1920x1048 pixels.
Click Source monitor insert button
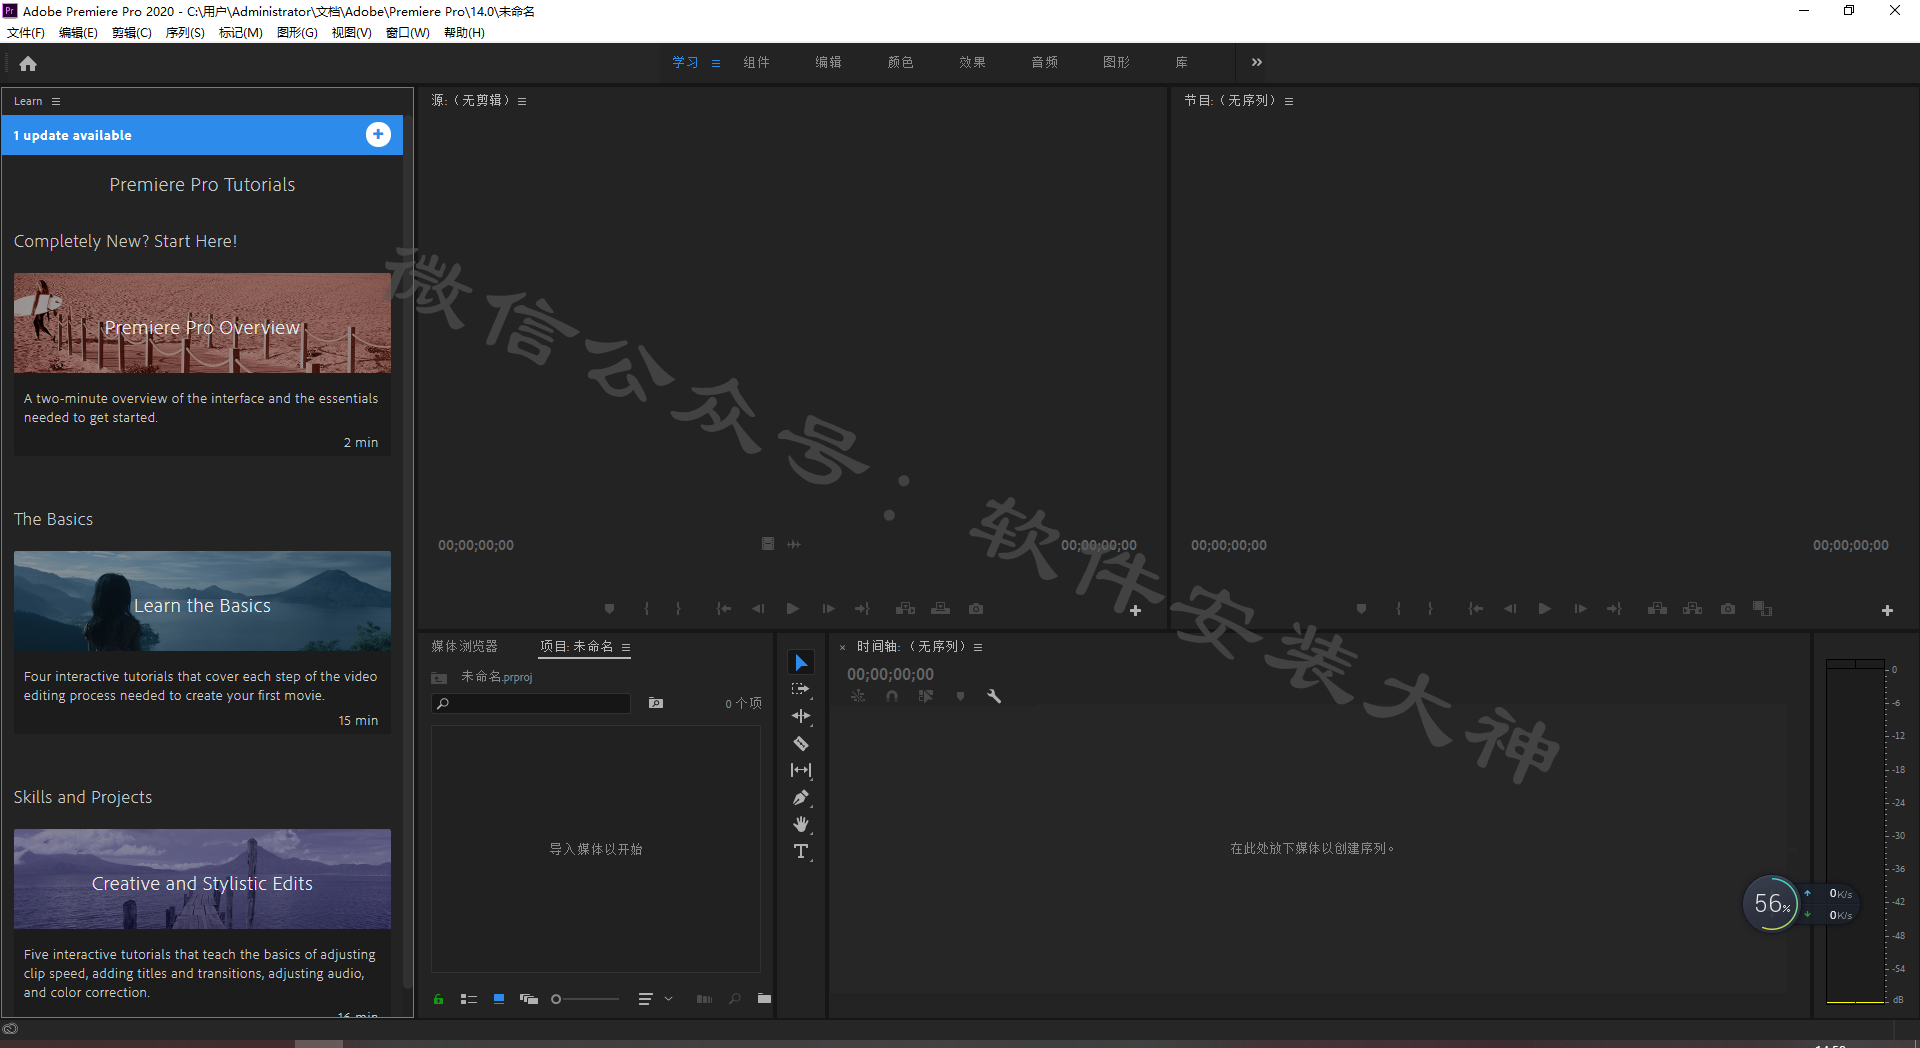tap(906, 609)
